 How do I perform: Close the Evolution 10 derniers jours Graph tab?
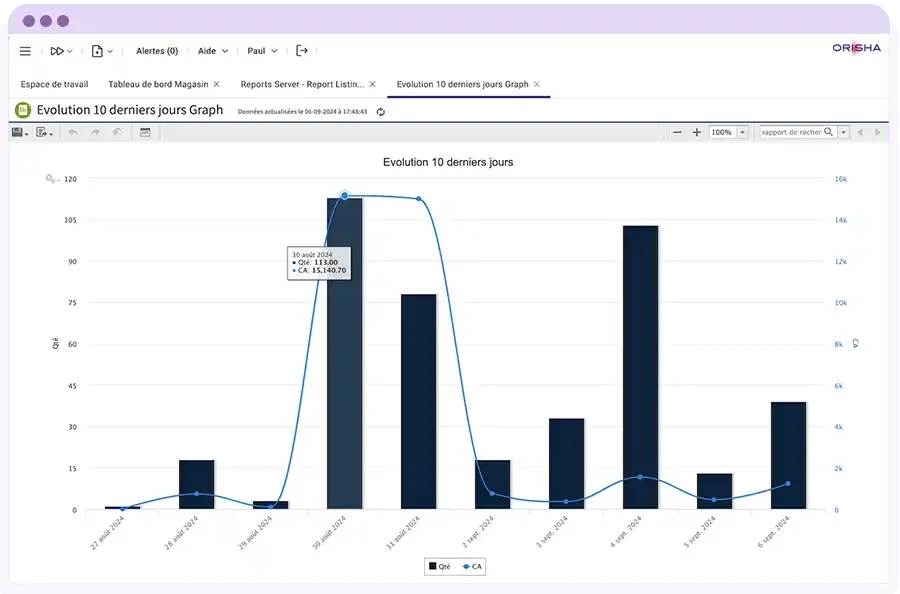point(537,84)
